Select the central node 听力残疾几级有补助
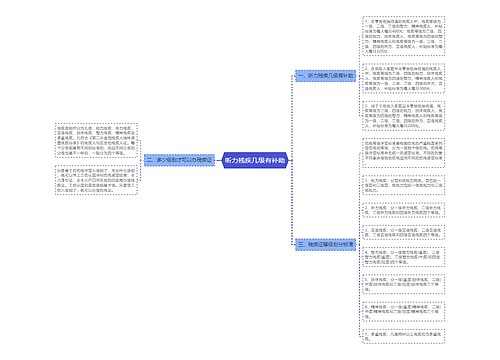This screenshot has width=500, height=360. 255,160
